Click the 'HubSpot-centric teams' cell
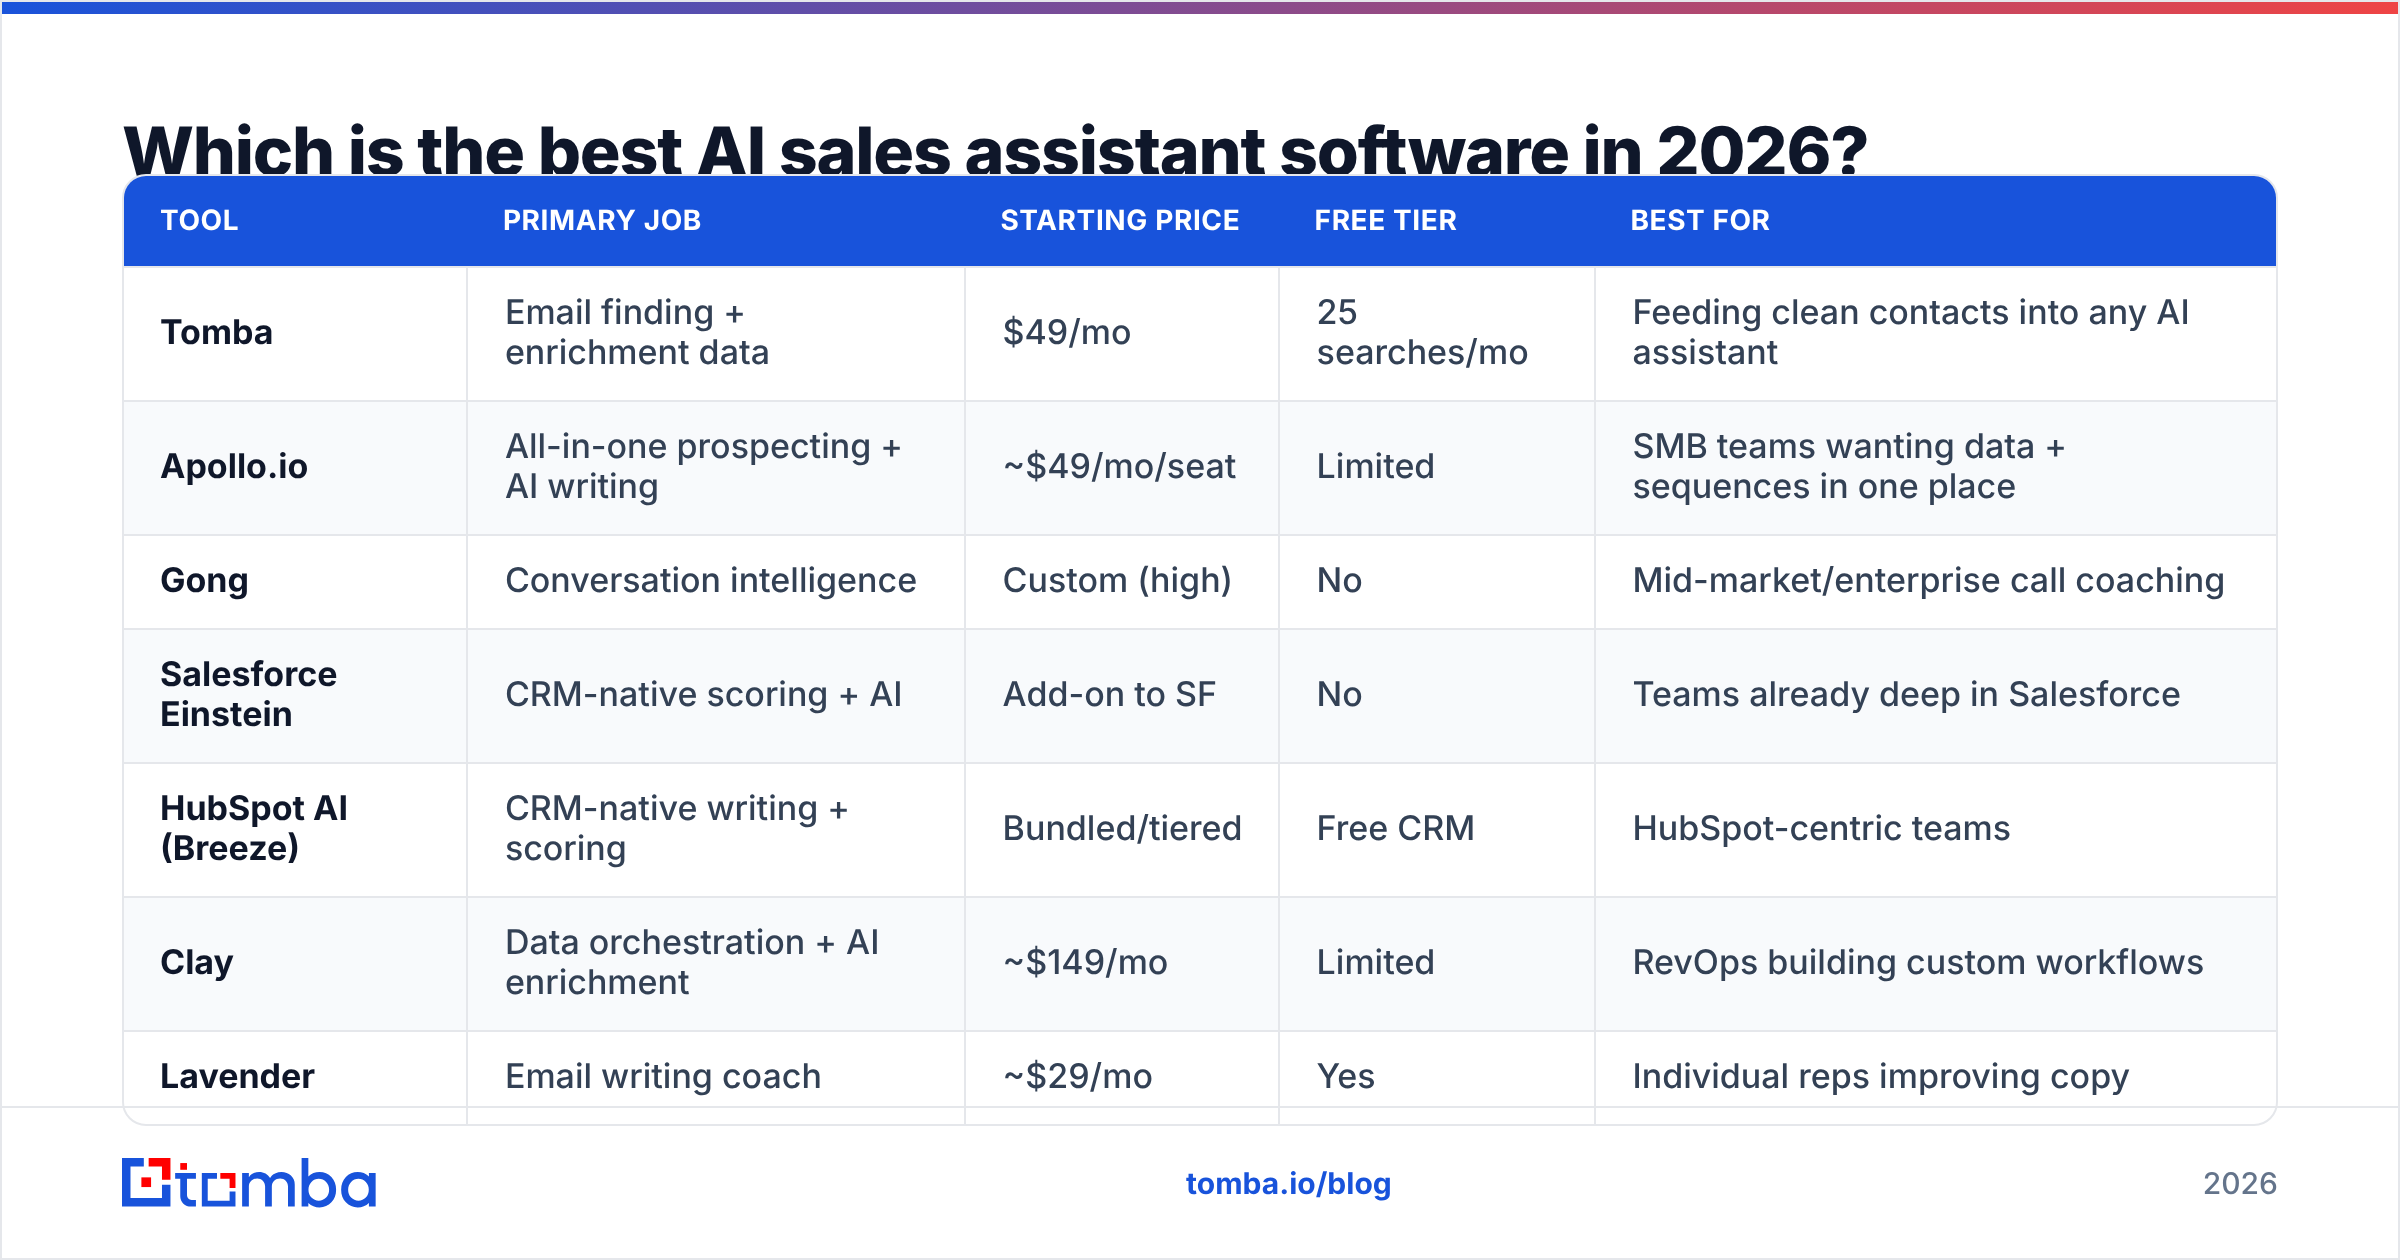The height and width of the screenshot is (1260, 2400). pyautogui.click(x=1935, y=829)
